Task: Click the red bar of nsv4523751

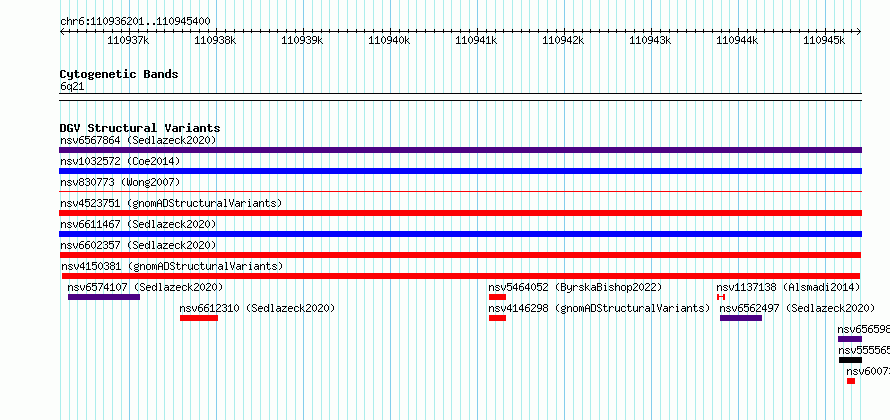Action: coord(460,213)
